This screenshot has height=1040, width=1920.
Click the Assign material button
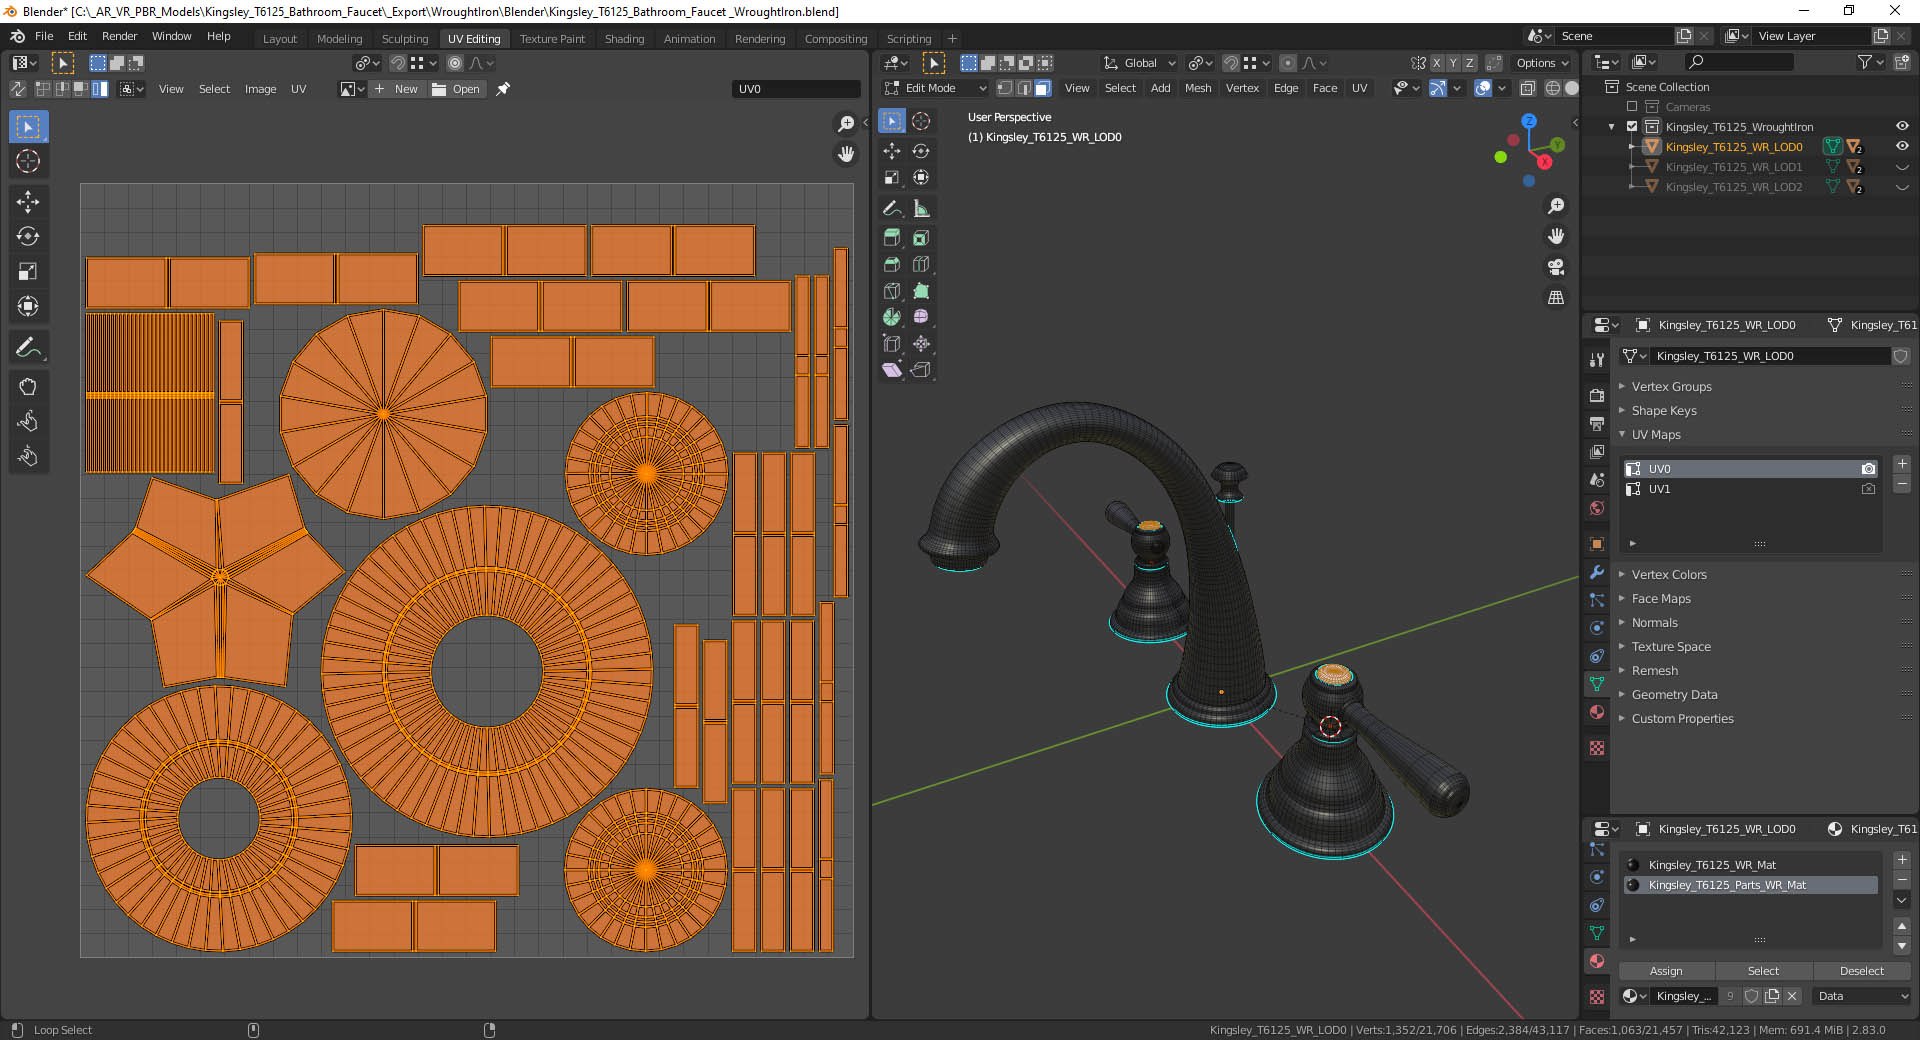point(1666,971)
